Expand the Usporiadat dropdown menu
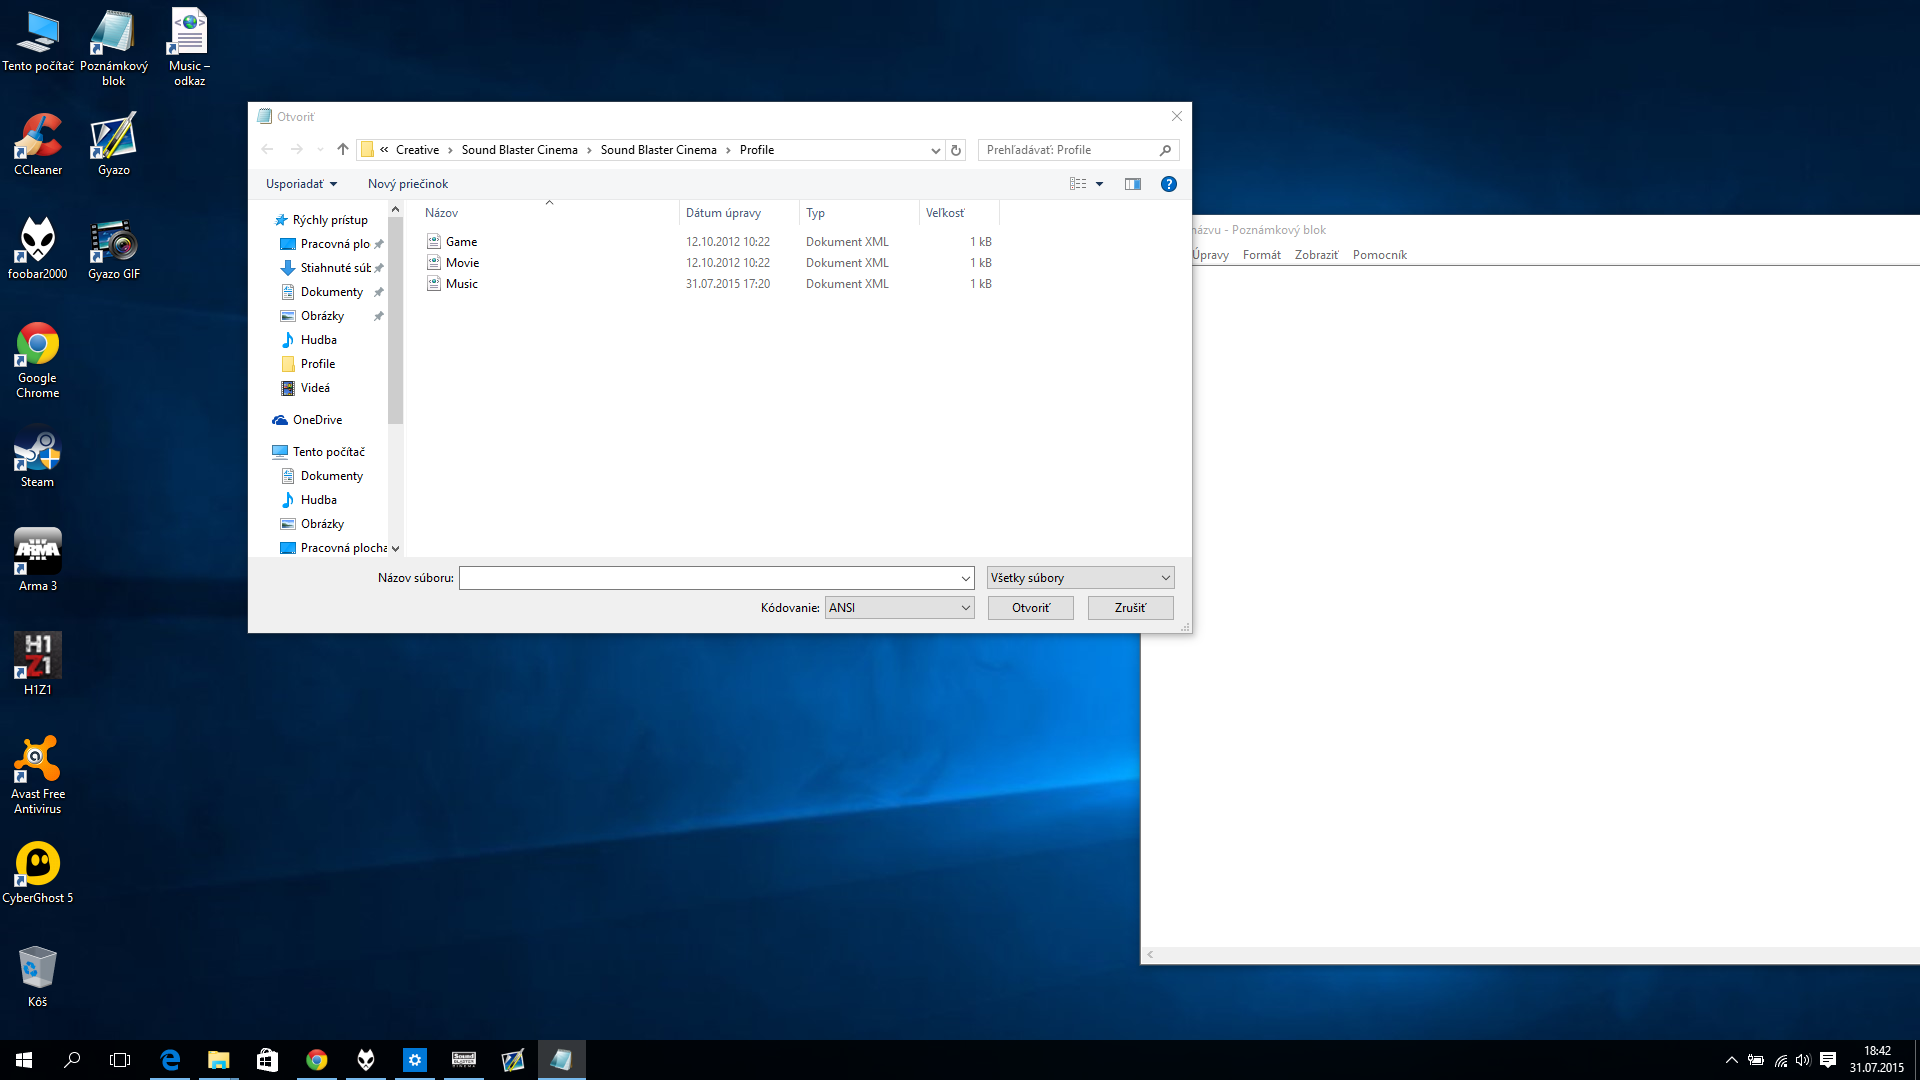1920x1080 pixels. click(301, 182)
